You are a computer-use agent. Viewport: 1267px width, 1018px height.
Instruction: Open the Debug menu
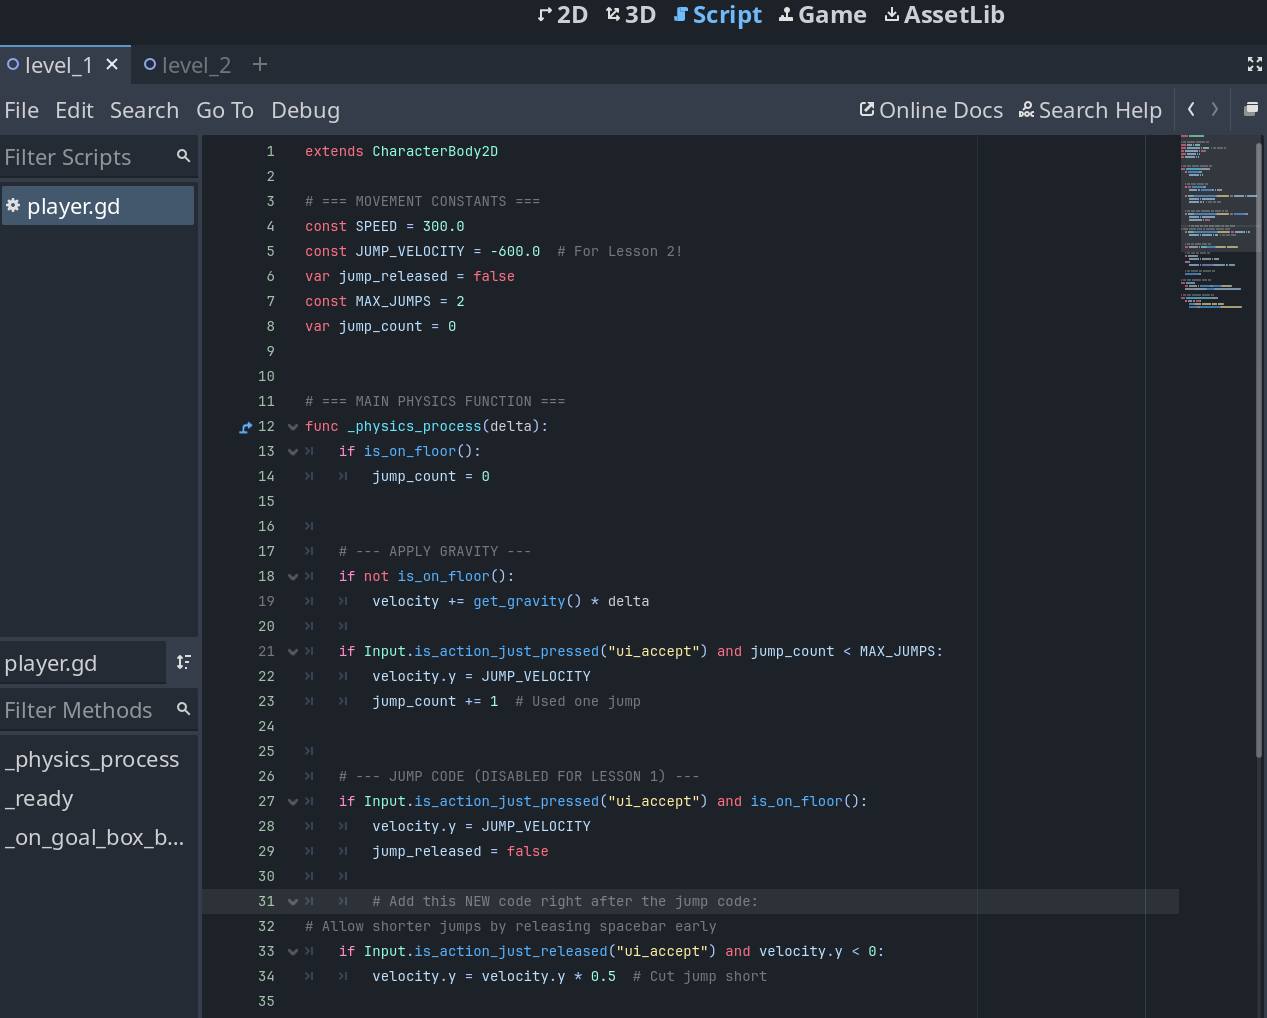(x=305, y=110)
